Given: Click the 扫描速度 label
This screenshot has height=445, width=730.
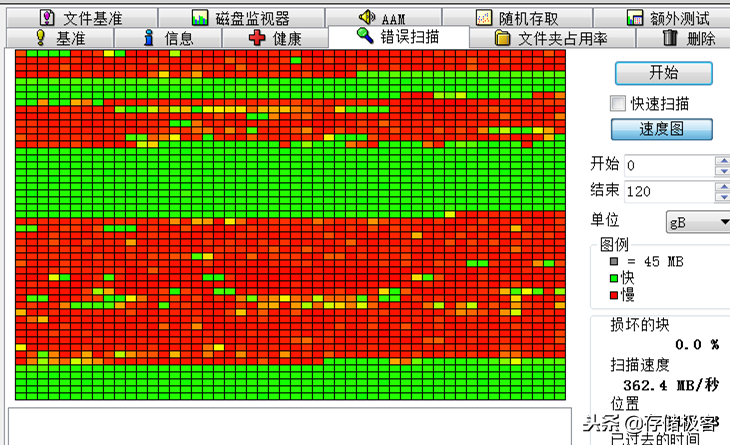Looking at the screenshot, I should [640, 365].
